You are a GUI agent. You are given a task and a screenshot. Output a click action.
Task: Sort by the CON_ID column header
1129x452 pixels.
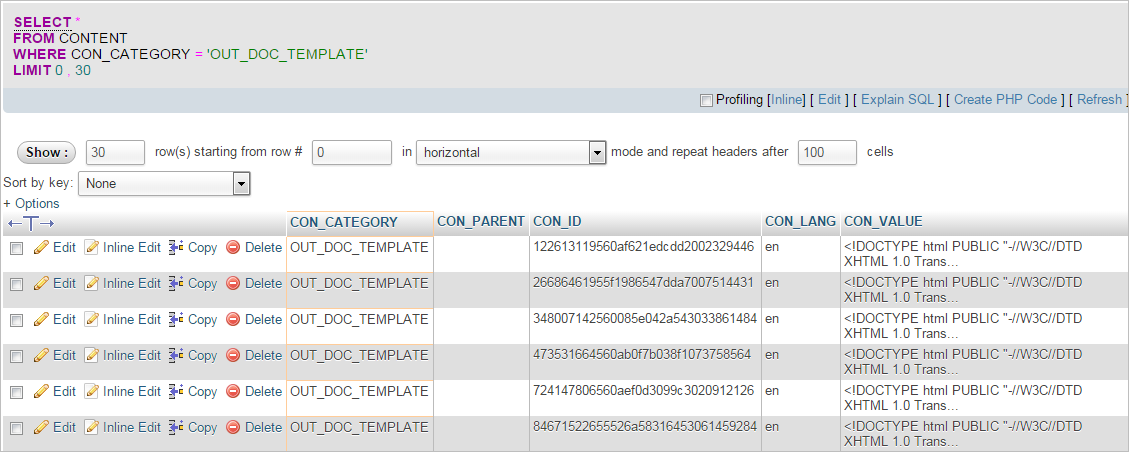click(x=557, y=221)
